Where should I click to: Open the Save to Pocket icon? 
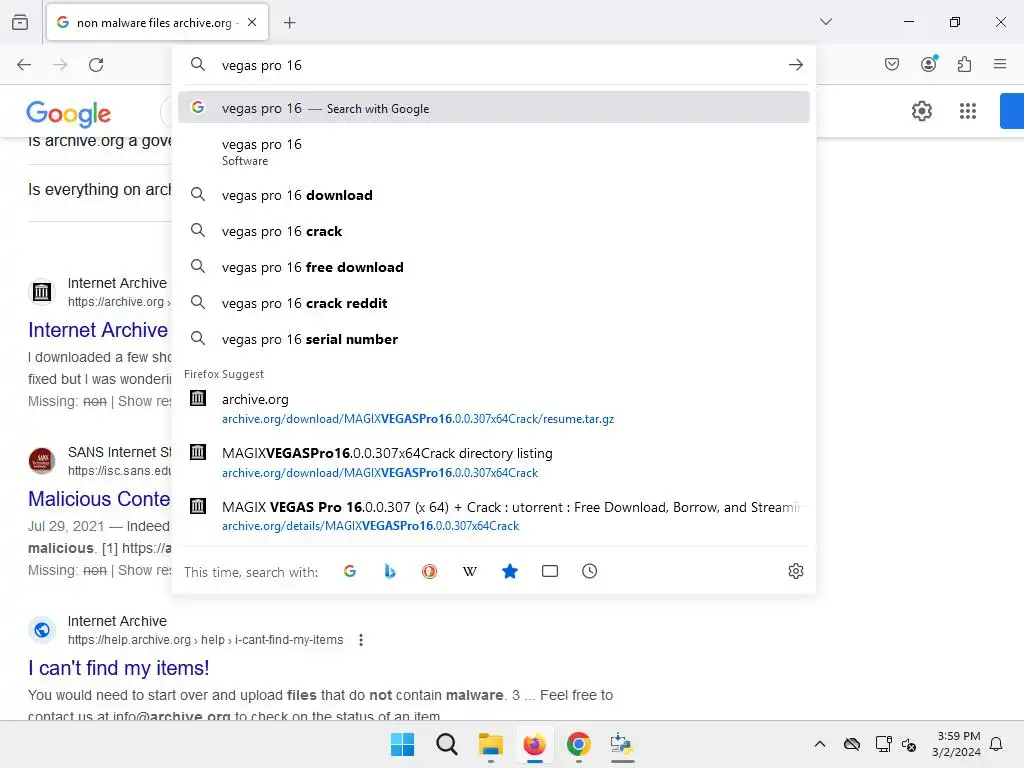(x=891, y=64)
